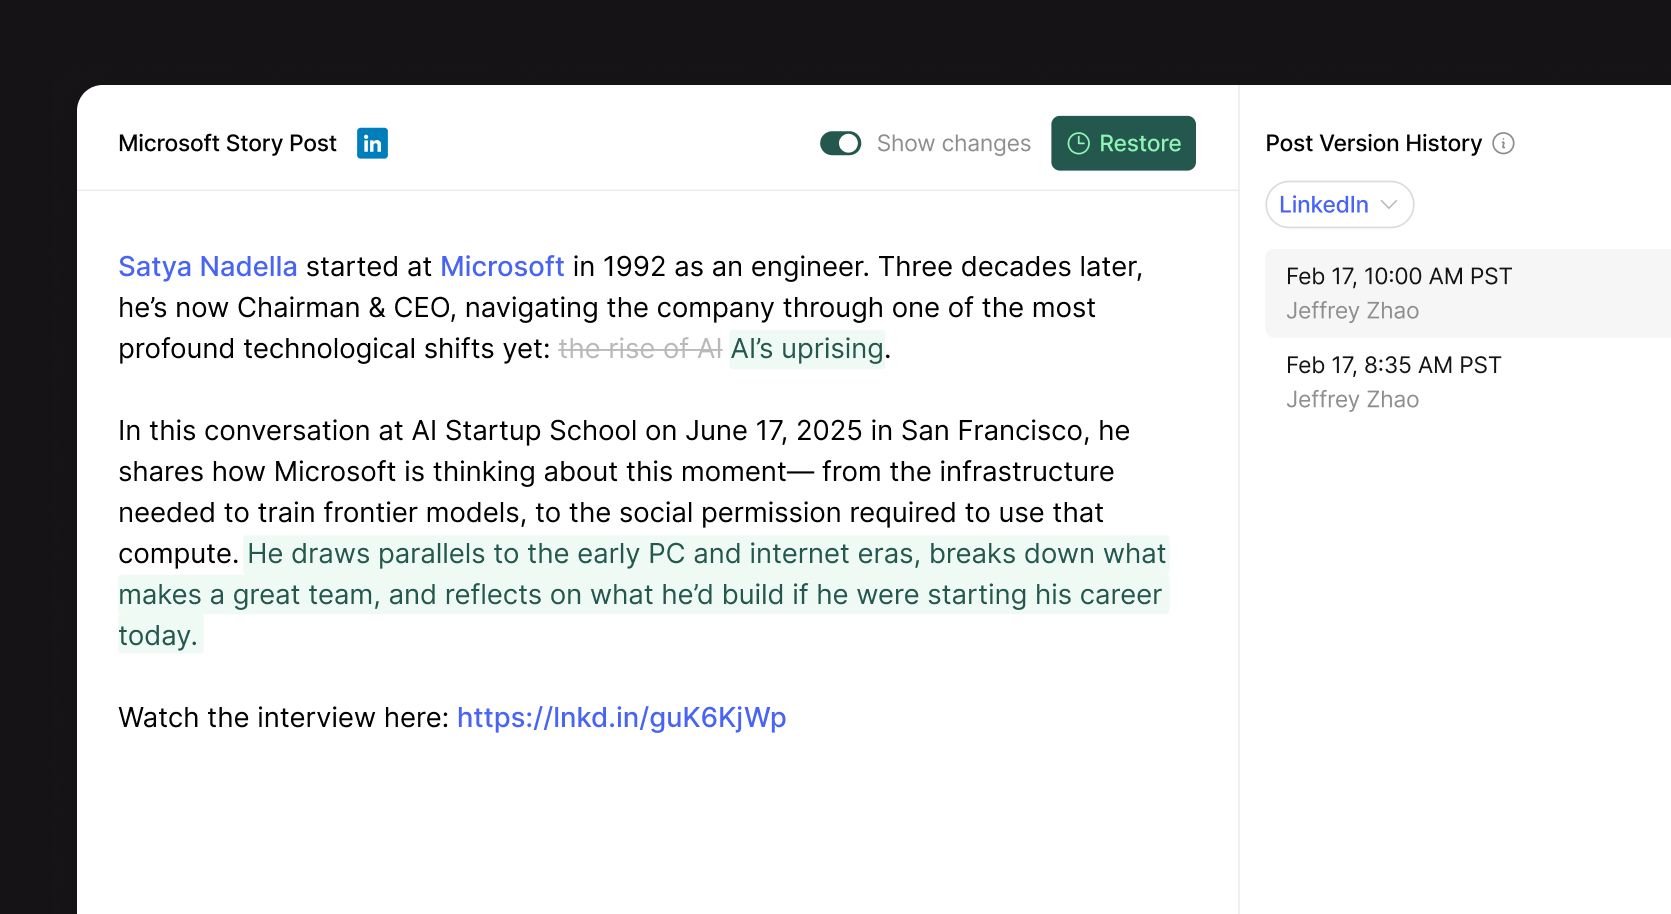Viewport: 1671px width, 914px height.
Task: Click the clock icon in Restore button
Action: 1078,143
